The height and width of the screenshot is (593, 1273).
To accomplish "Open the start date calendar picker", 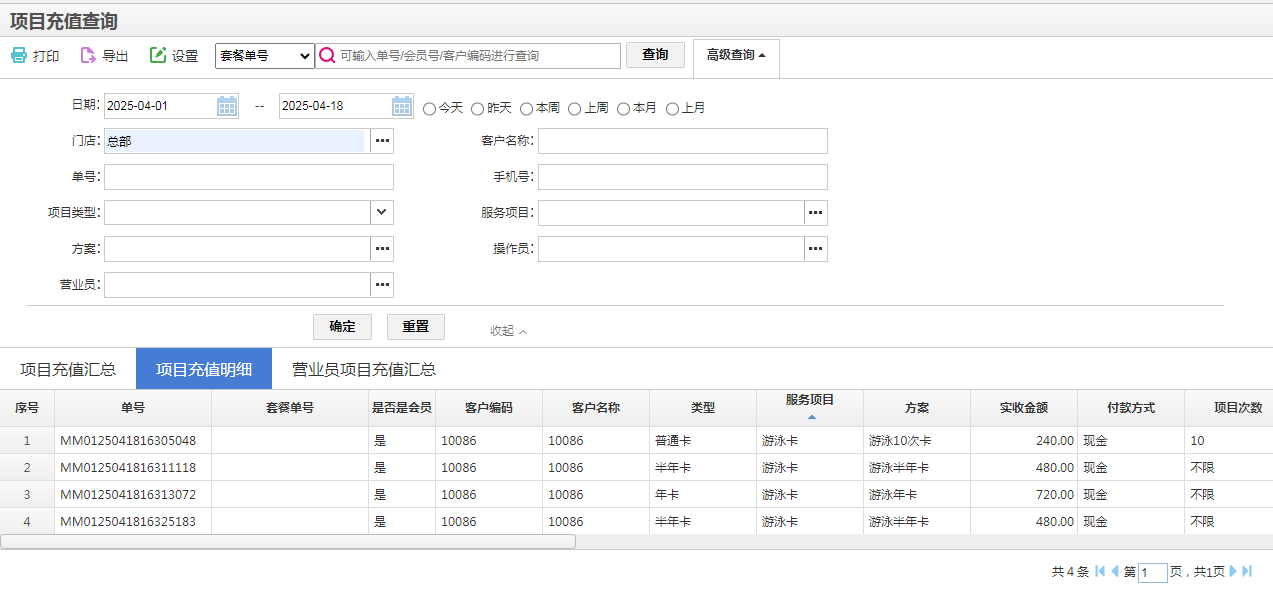I will 227,106.
